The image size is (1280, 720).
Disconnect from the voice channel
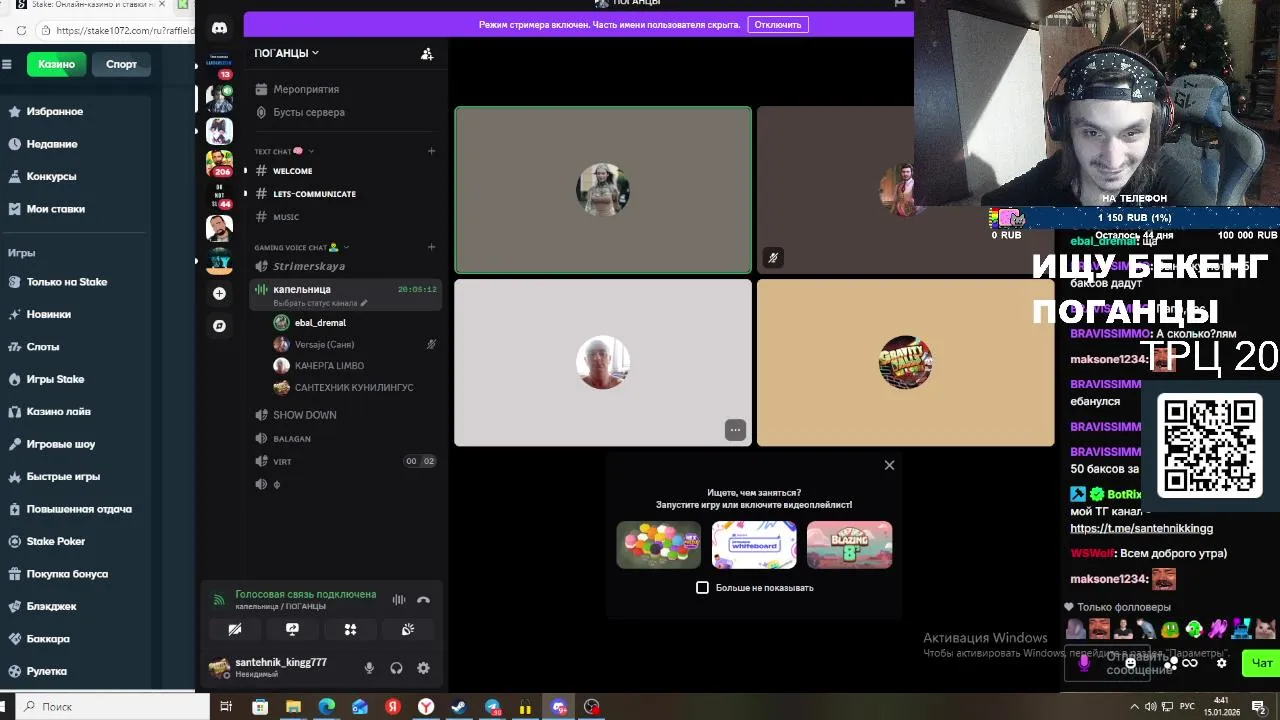[423, 600]
